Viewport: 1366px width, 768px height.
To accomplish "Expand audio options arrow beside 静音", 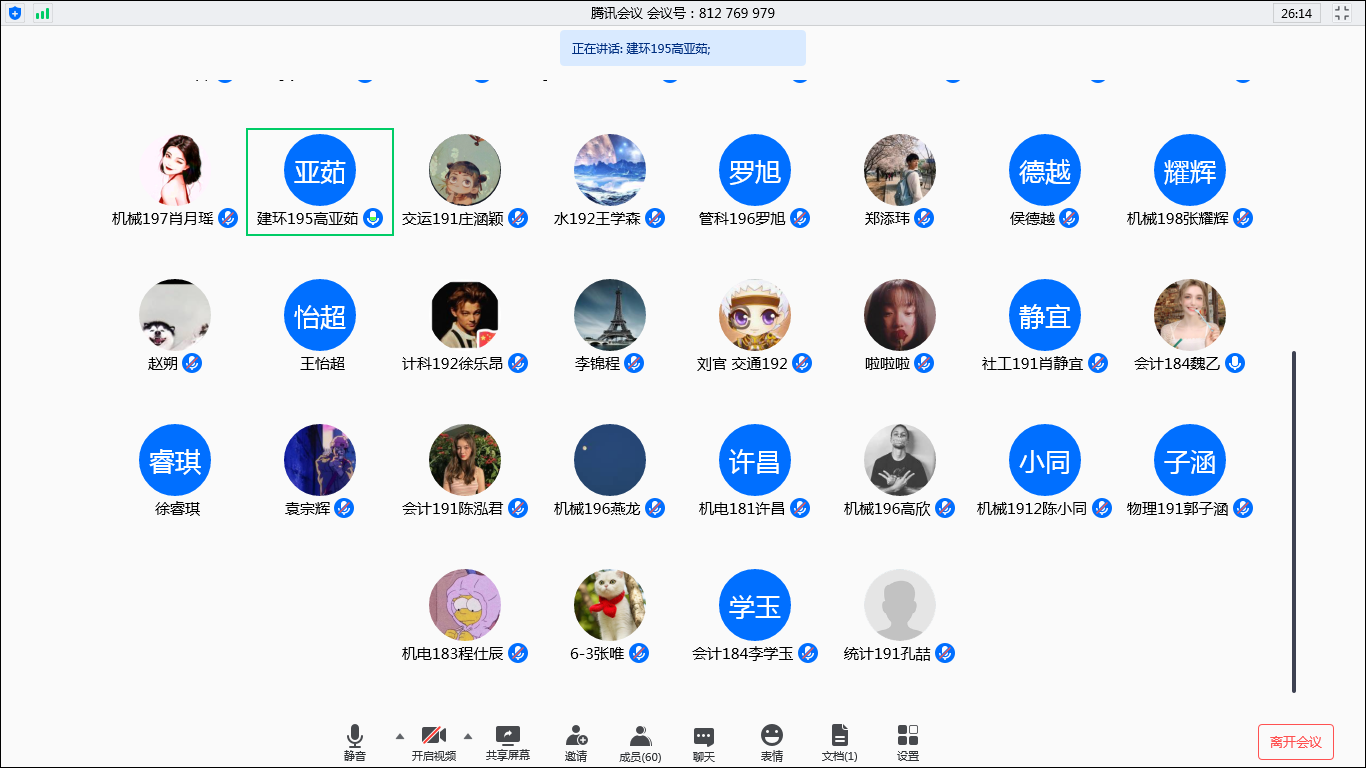I will [400, 735].
